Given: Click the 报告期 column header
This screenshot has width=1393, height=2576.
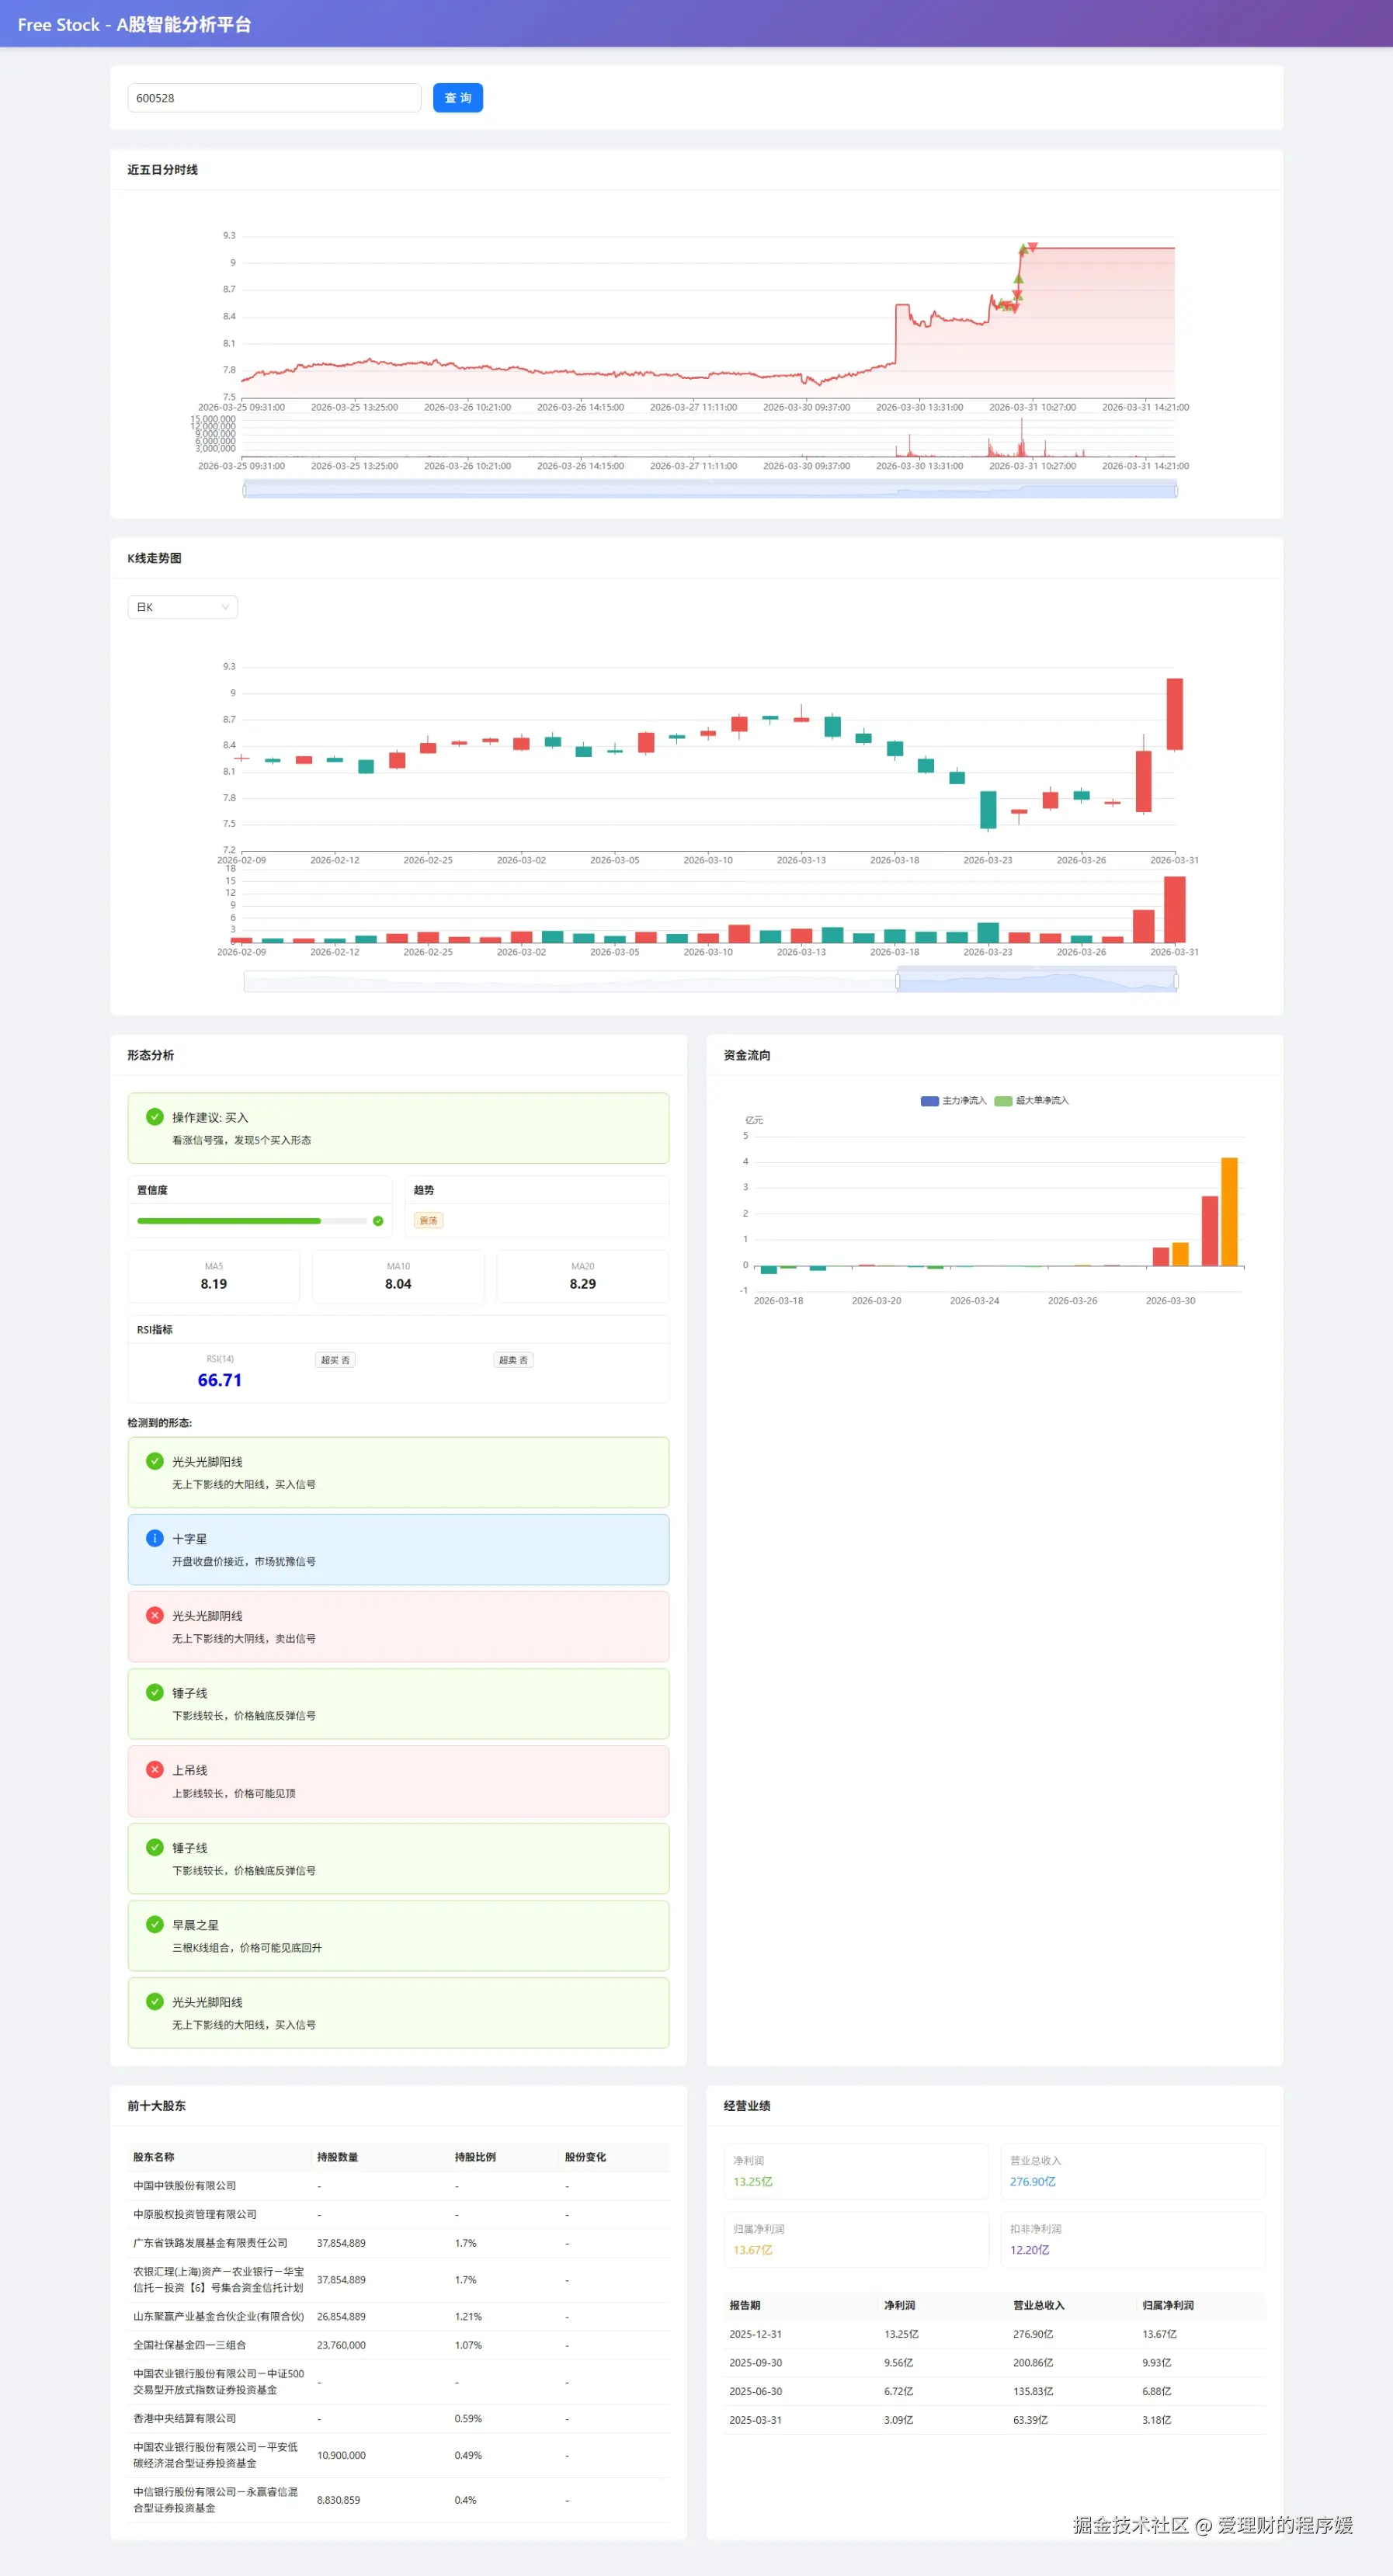Looking at the screenshot, I should pyautogui.click(x=745, y=2305).
